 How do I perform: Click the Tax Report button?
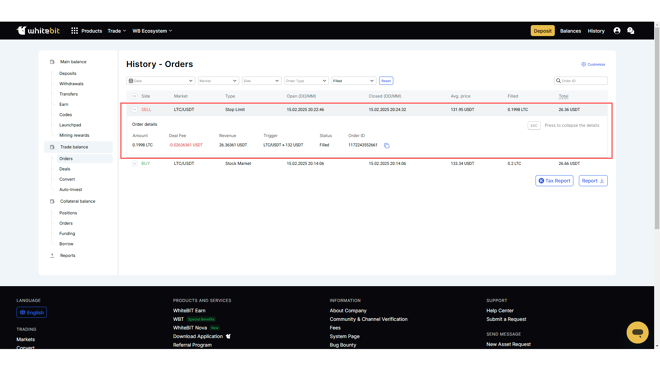[x=554, y=181]
